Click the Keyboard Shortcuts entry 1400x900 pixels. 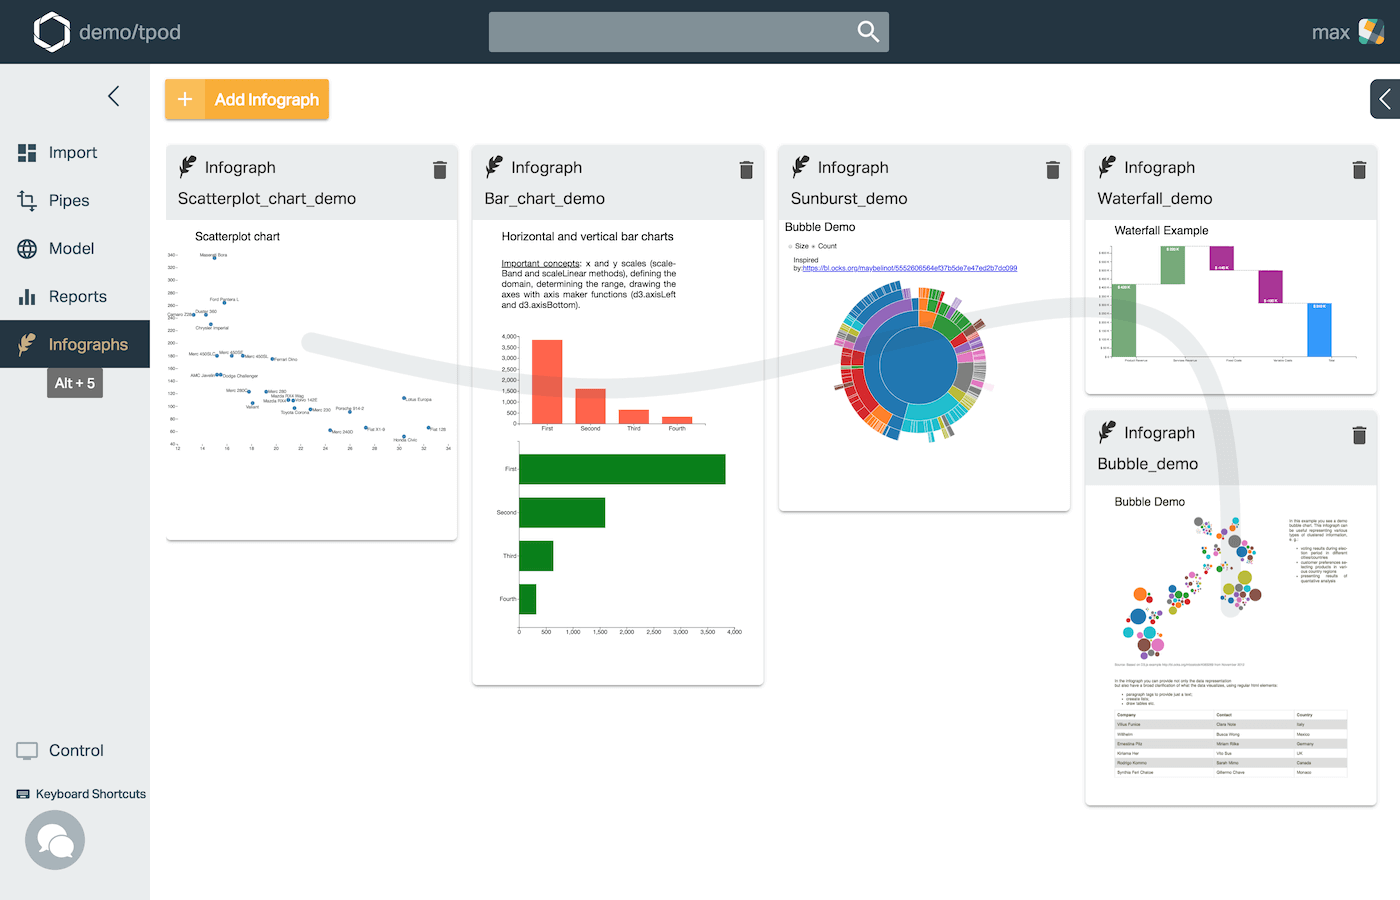click(79, 793)
